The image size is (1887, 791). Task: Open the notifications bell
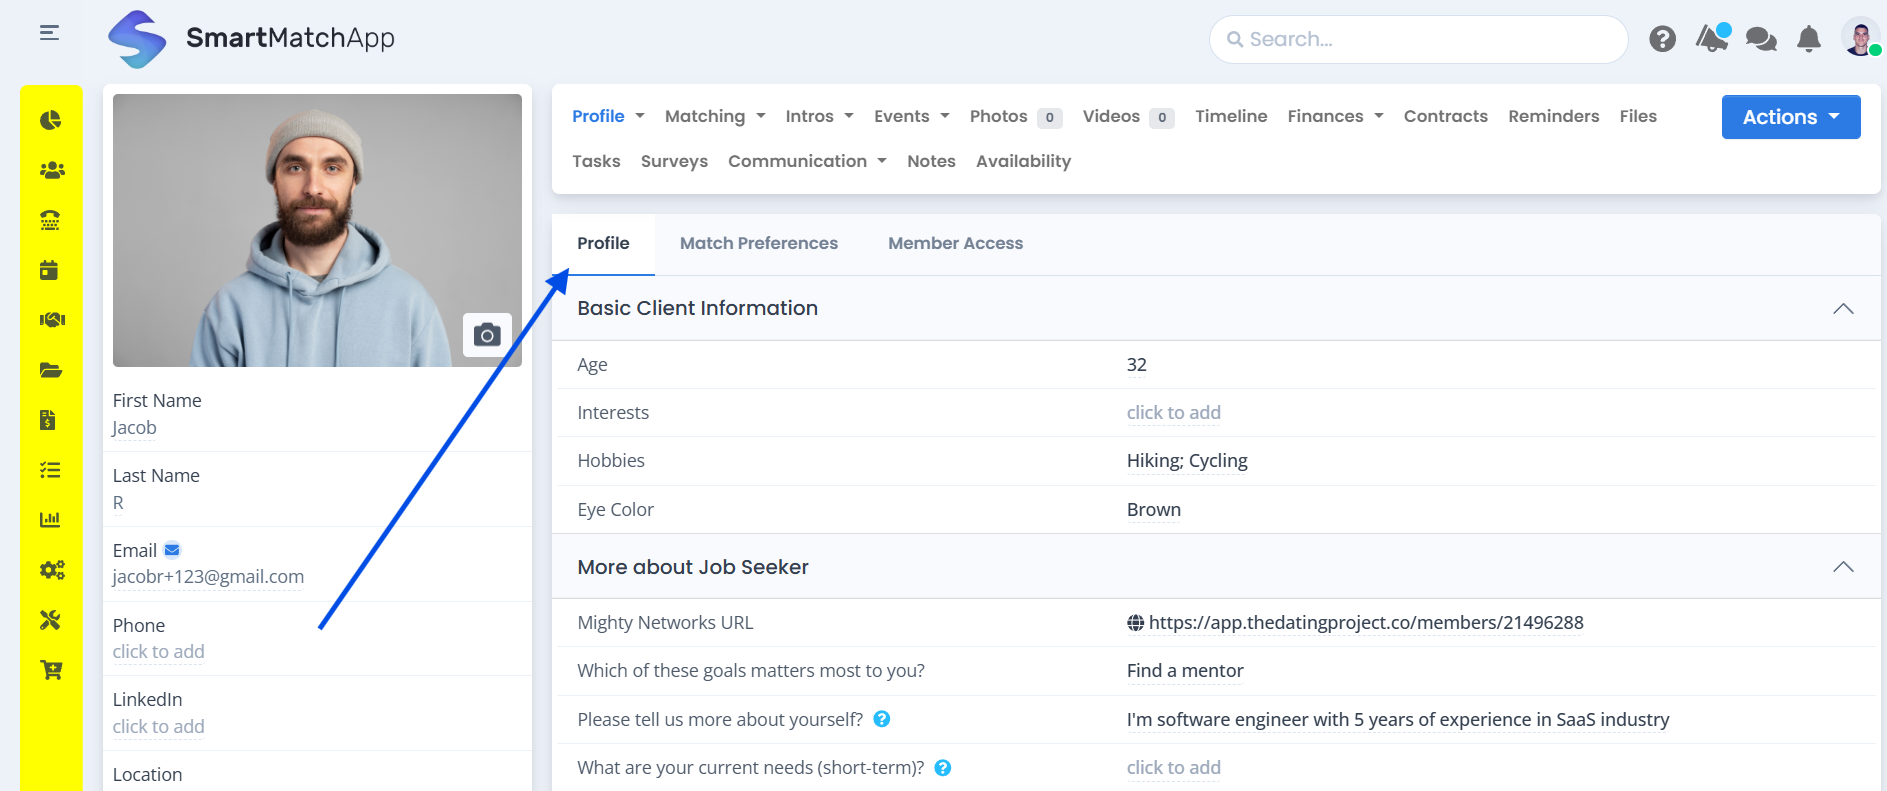1809,39
